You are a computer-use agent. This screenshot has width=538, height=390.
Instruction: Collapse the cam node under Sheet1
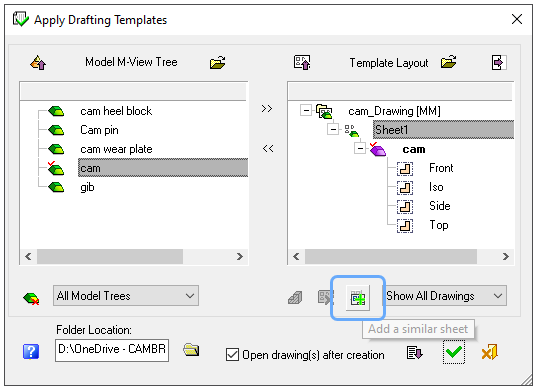tap(360, 149)
